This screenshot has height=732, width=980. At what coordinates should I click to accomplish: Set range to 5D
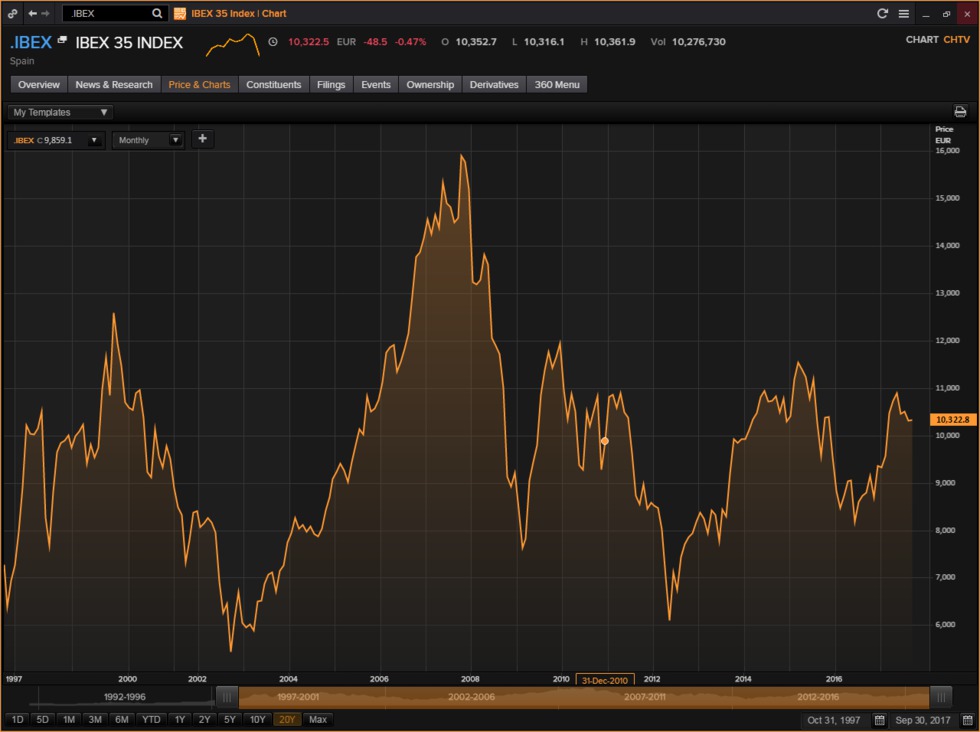pyautogui.click(x=42, y=719)
